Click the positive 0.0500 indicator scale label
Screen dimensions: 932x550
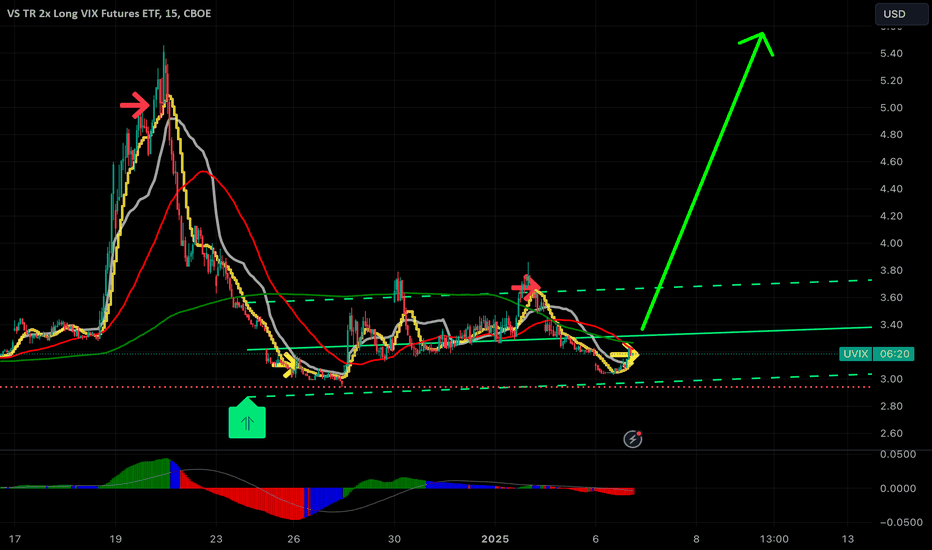(x=898, y=454)
